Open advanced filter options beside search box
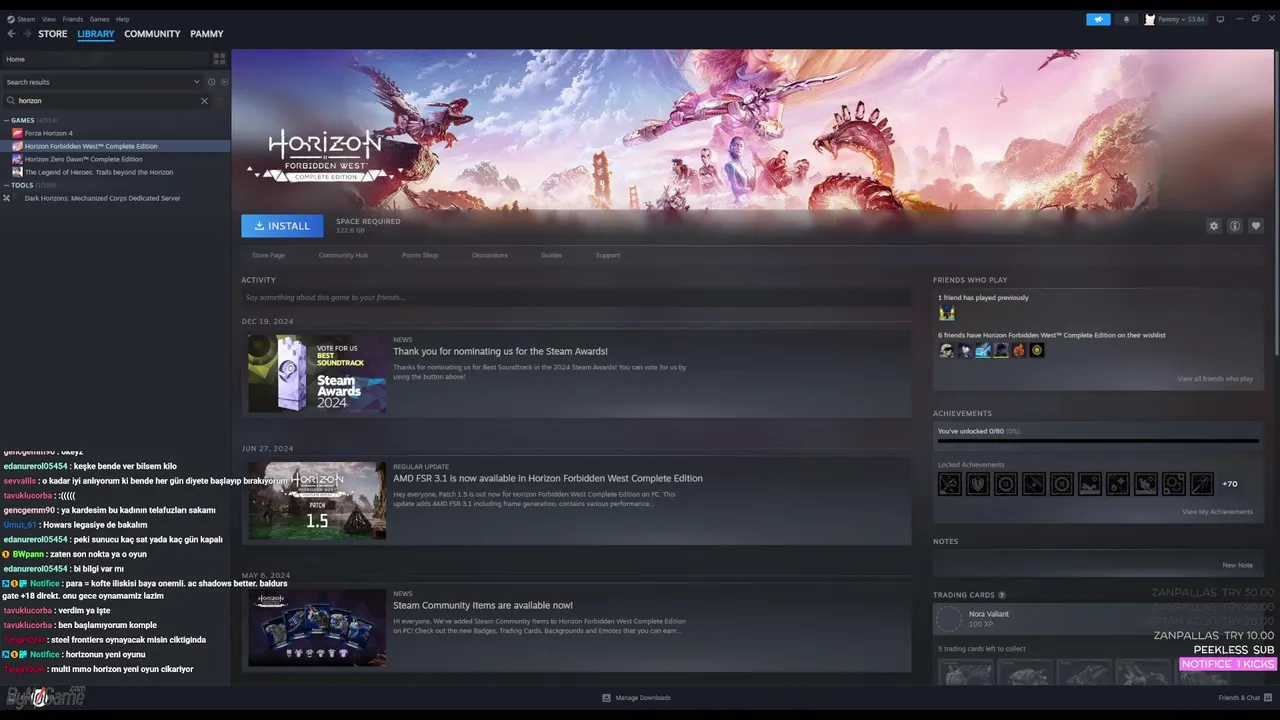1280x720 pixels. [220, 101]
